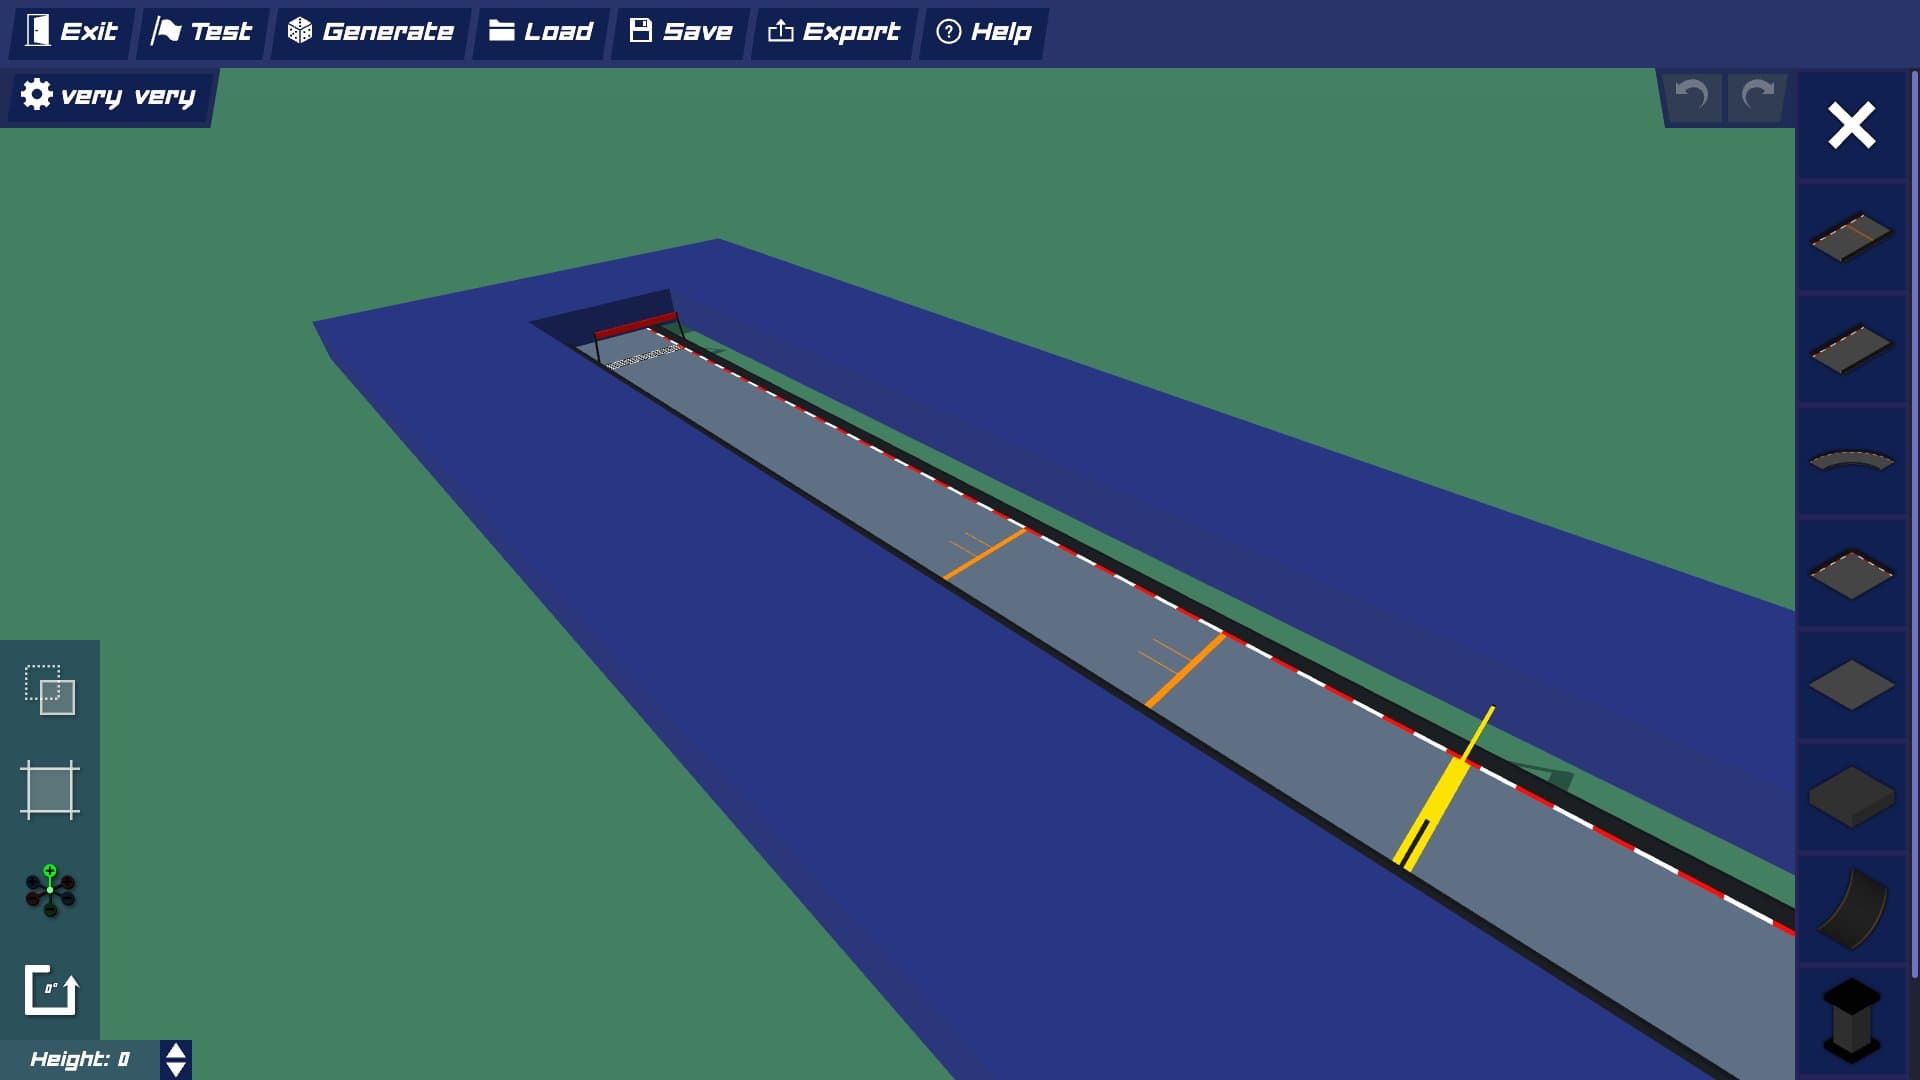Click the Test button

coord(201,32)
